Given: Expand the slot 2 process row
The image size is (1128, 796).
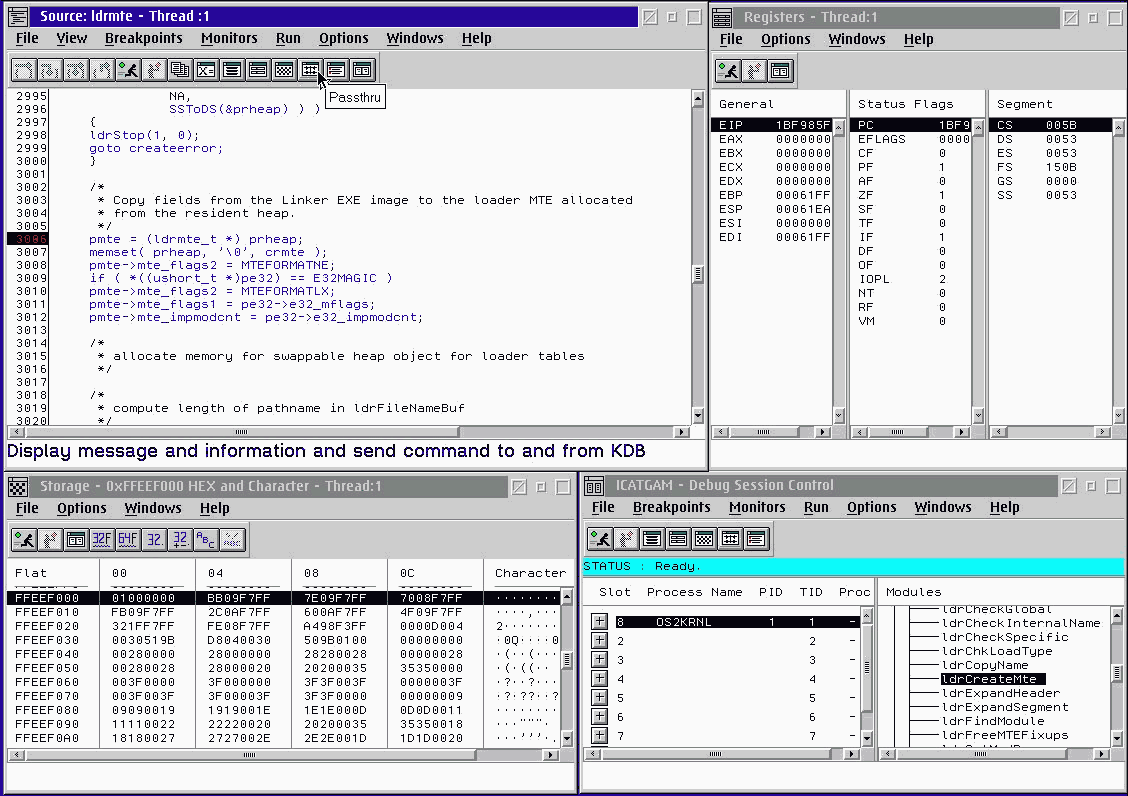Looking at the screenshot, I should click(599, 641).
